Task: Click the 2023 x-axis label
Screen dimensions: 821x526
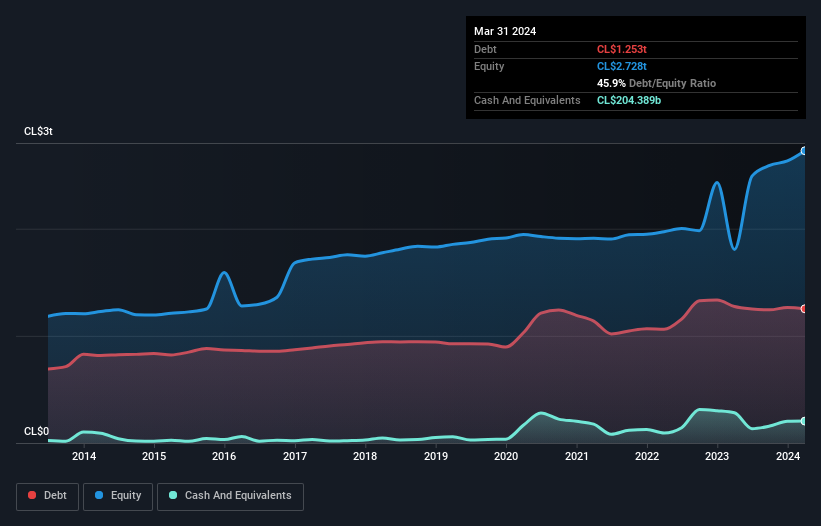Action: pyautogui.click(x=717, y=456)
